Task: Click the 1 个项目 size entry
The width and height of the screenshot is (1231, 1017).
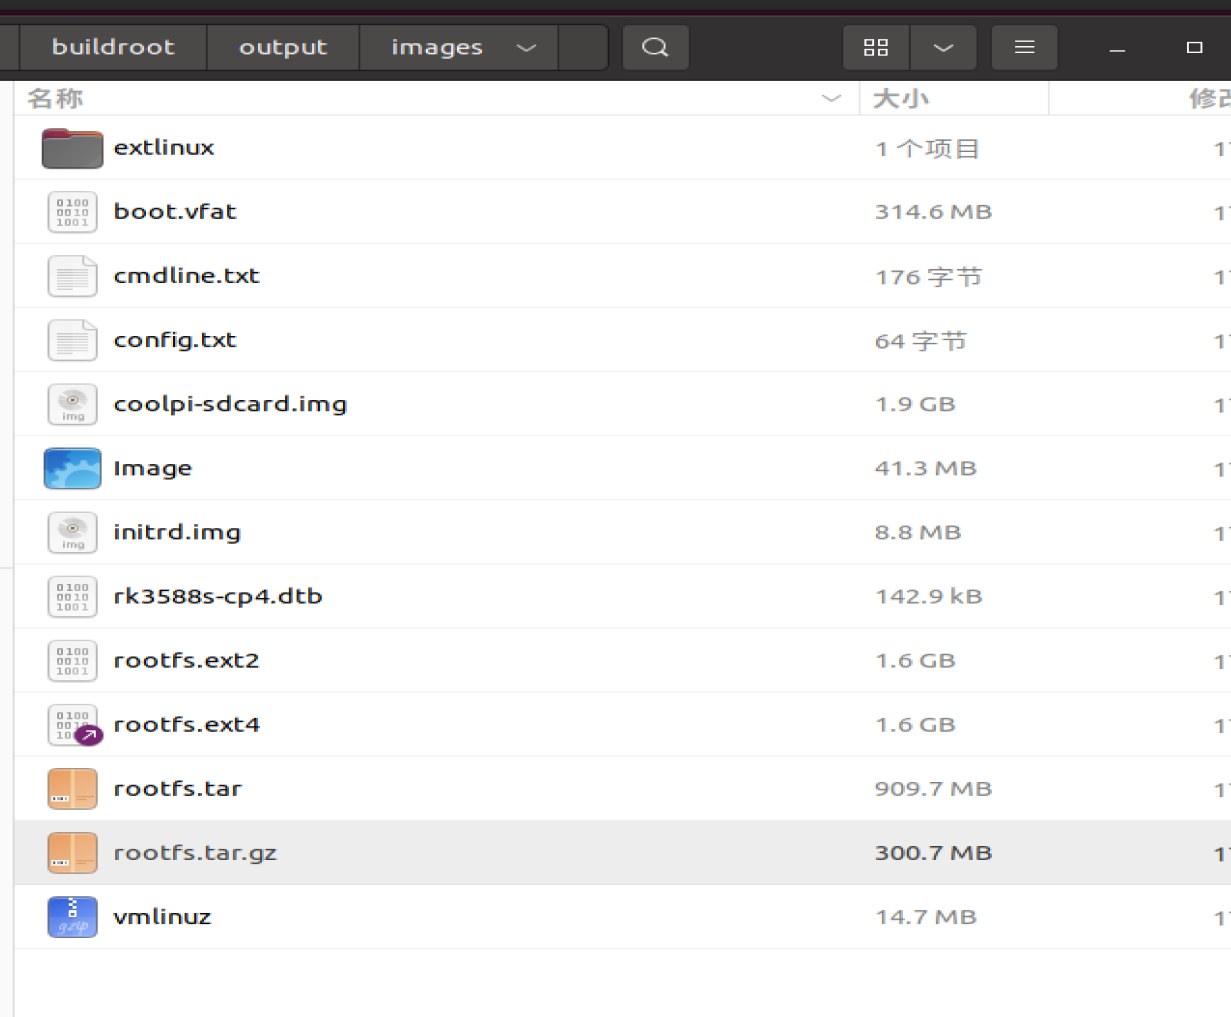Action: (927, 149)
